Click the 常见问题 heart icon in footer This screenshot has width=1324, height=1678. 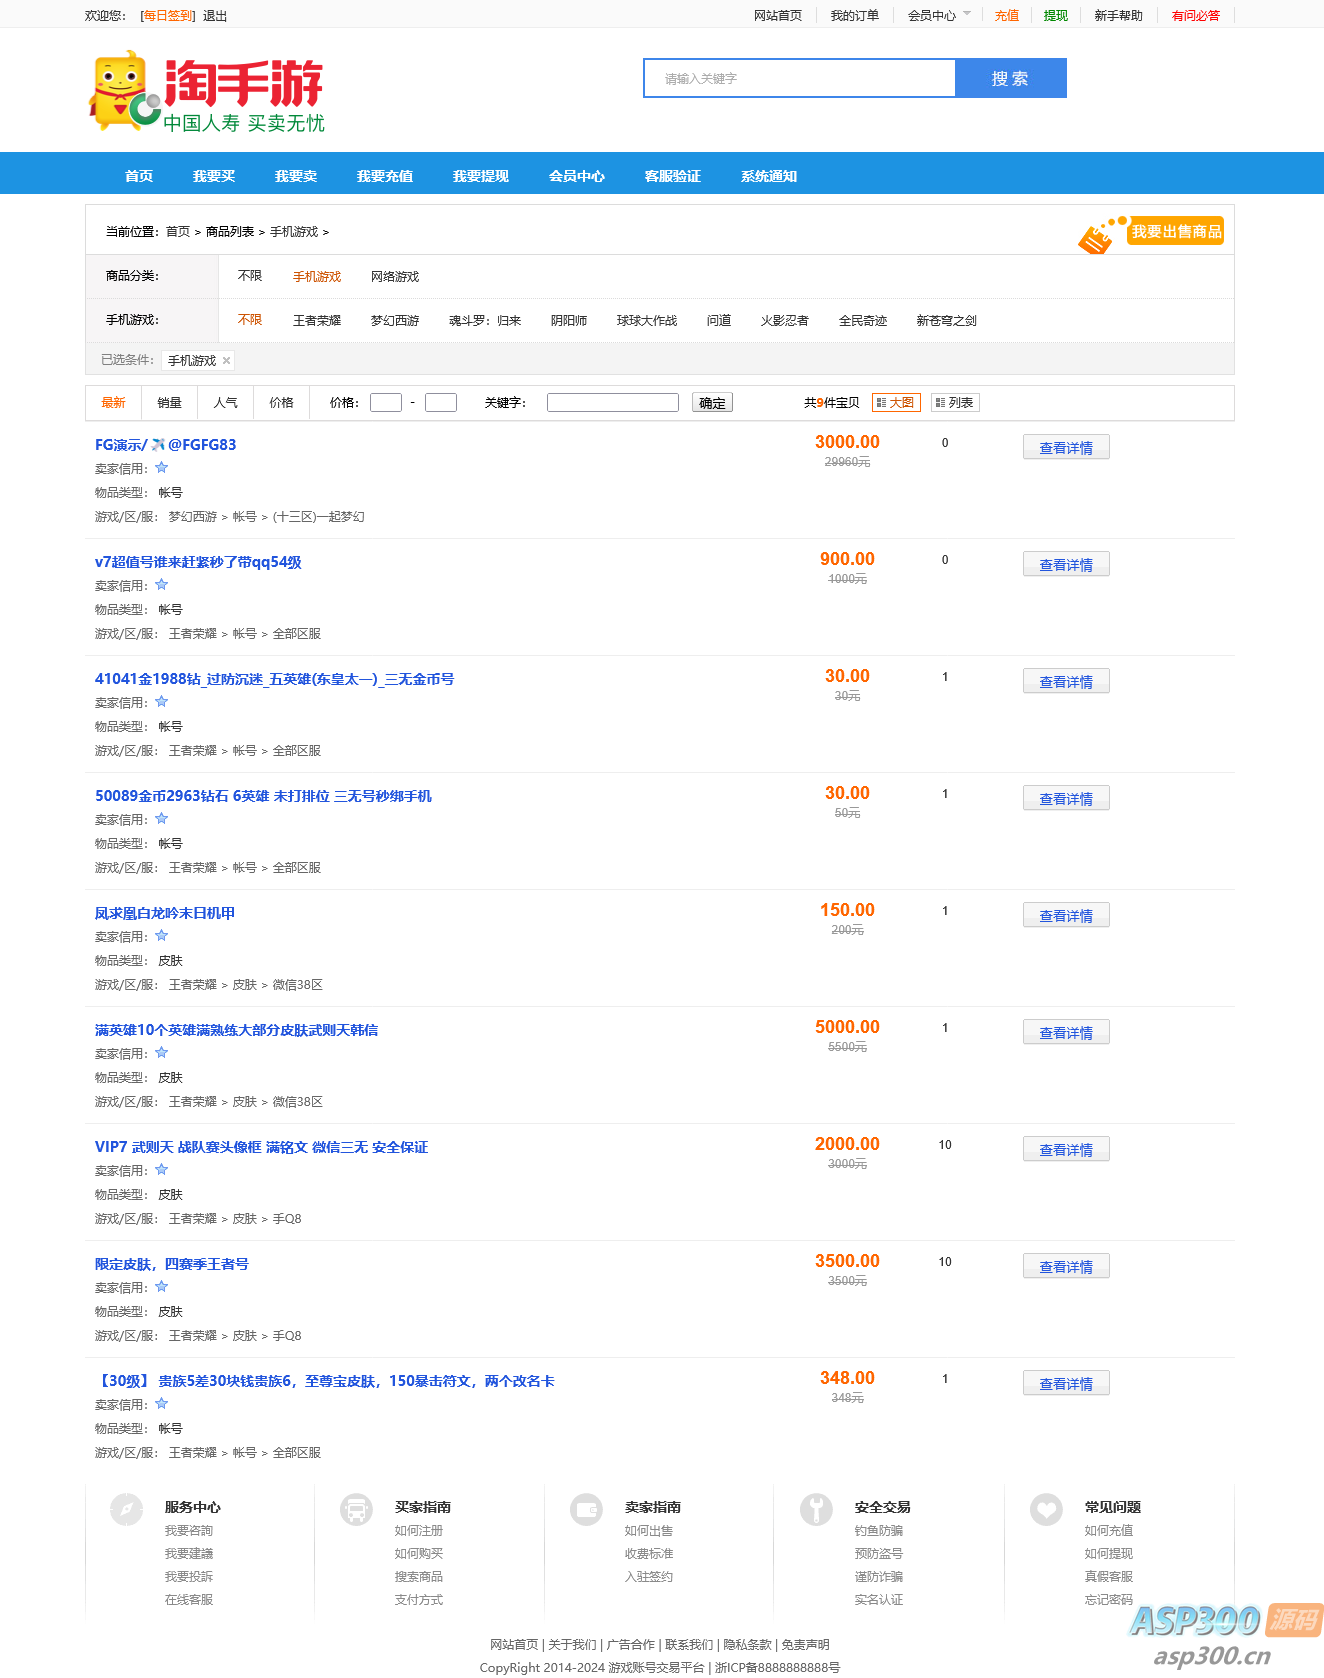[x=1046, y=1509]
